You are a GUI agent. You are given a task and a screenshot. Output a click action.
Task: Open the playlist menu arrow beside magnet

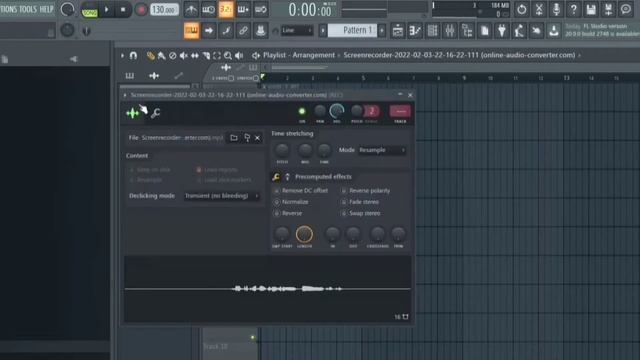point(122,55)
